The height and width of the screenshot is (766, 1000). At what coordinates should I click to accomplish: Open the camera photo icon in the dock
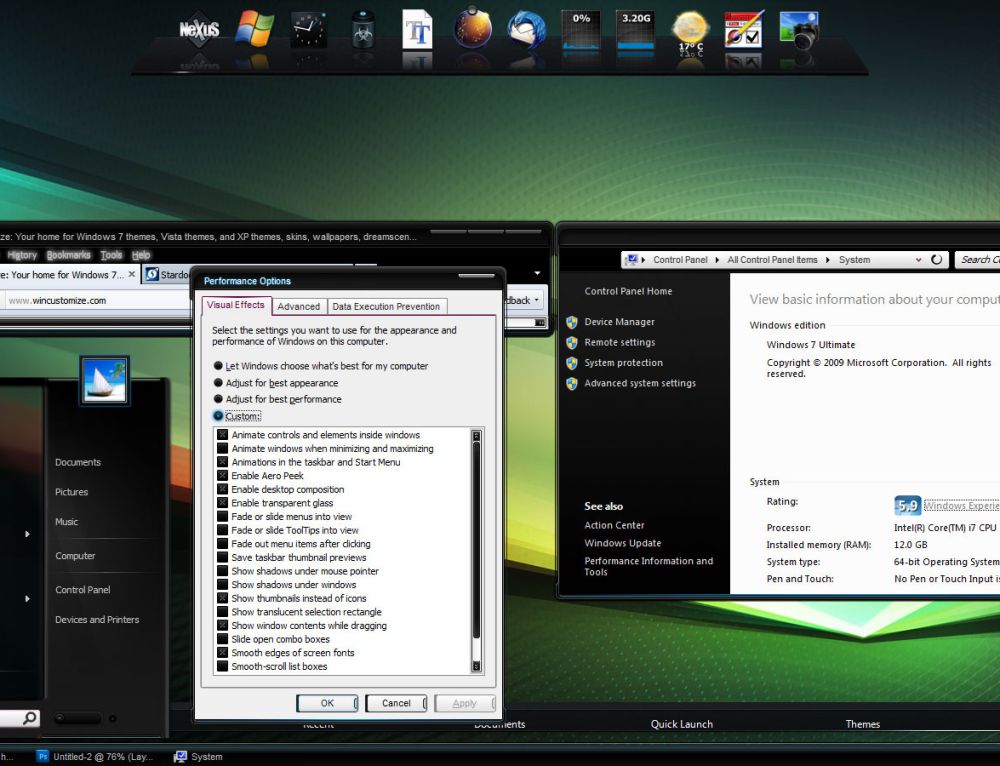tap(799, 29)
